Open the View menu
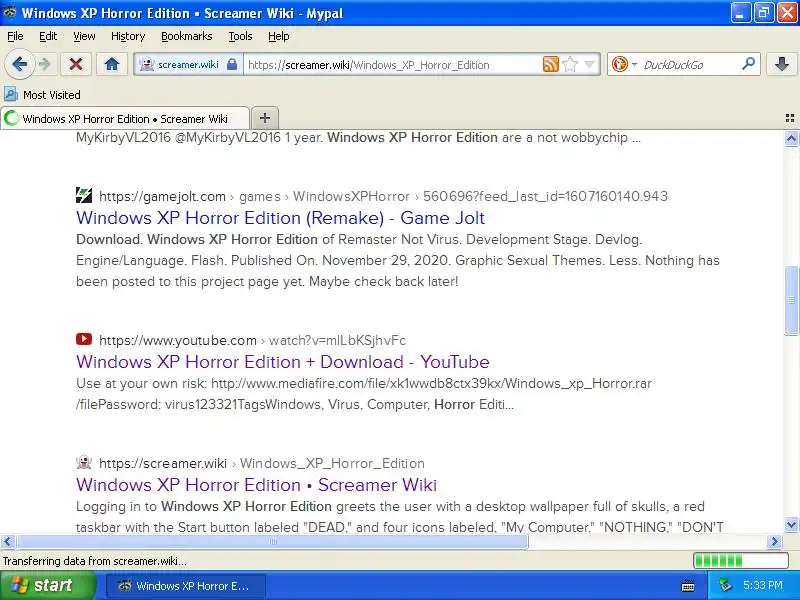This screenshot has width=800, height=600. (x=84, y=36)
